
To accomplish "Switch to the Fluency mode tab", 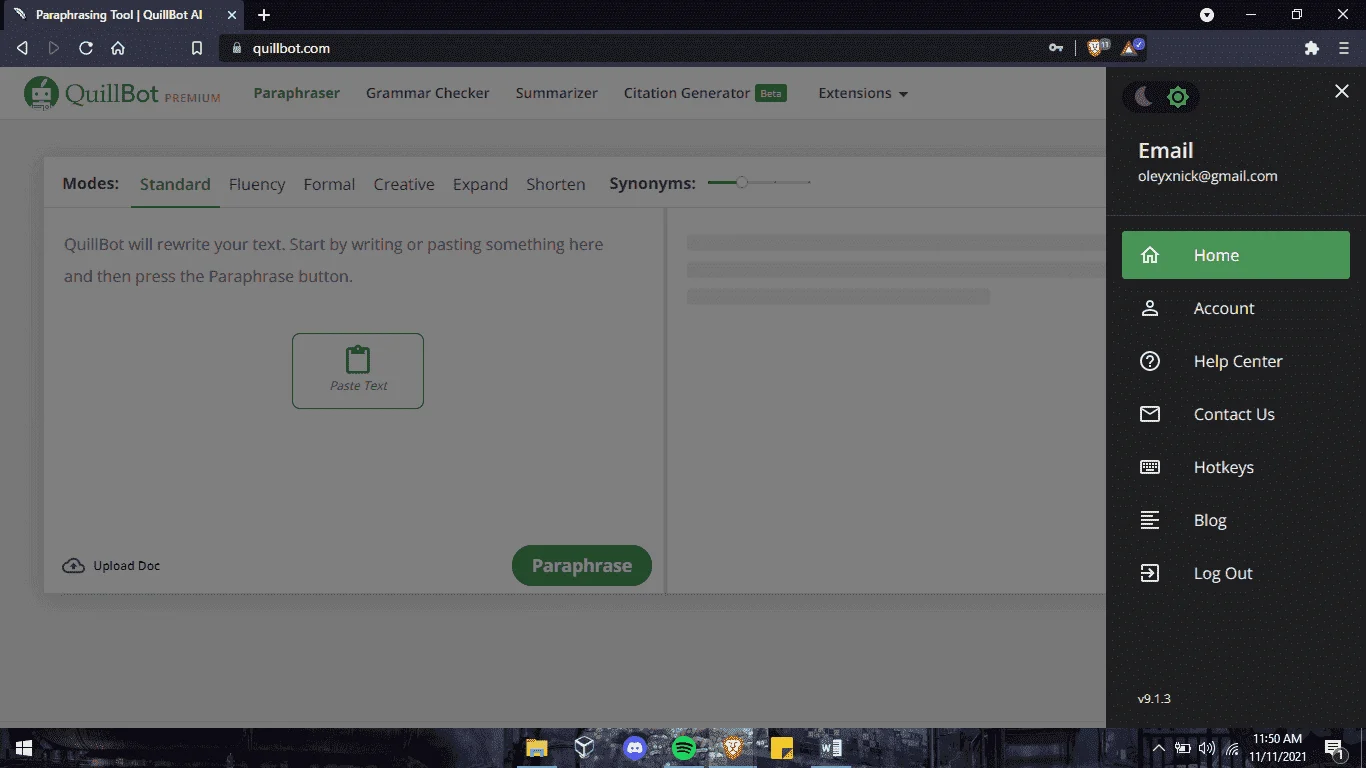I will 257,184.
